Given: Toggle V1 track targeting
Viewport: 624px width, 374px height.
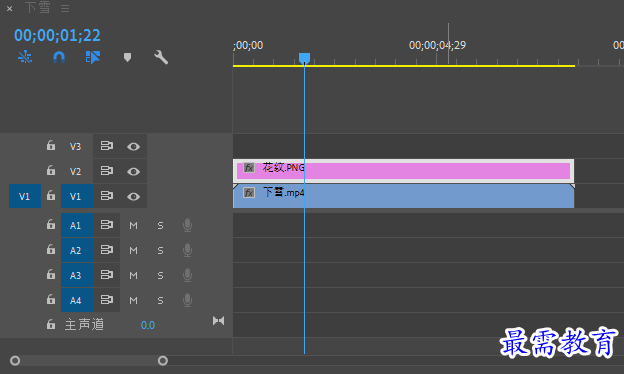Looking at the screenshot, I should 77,196.
